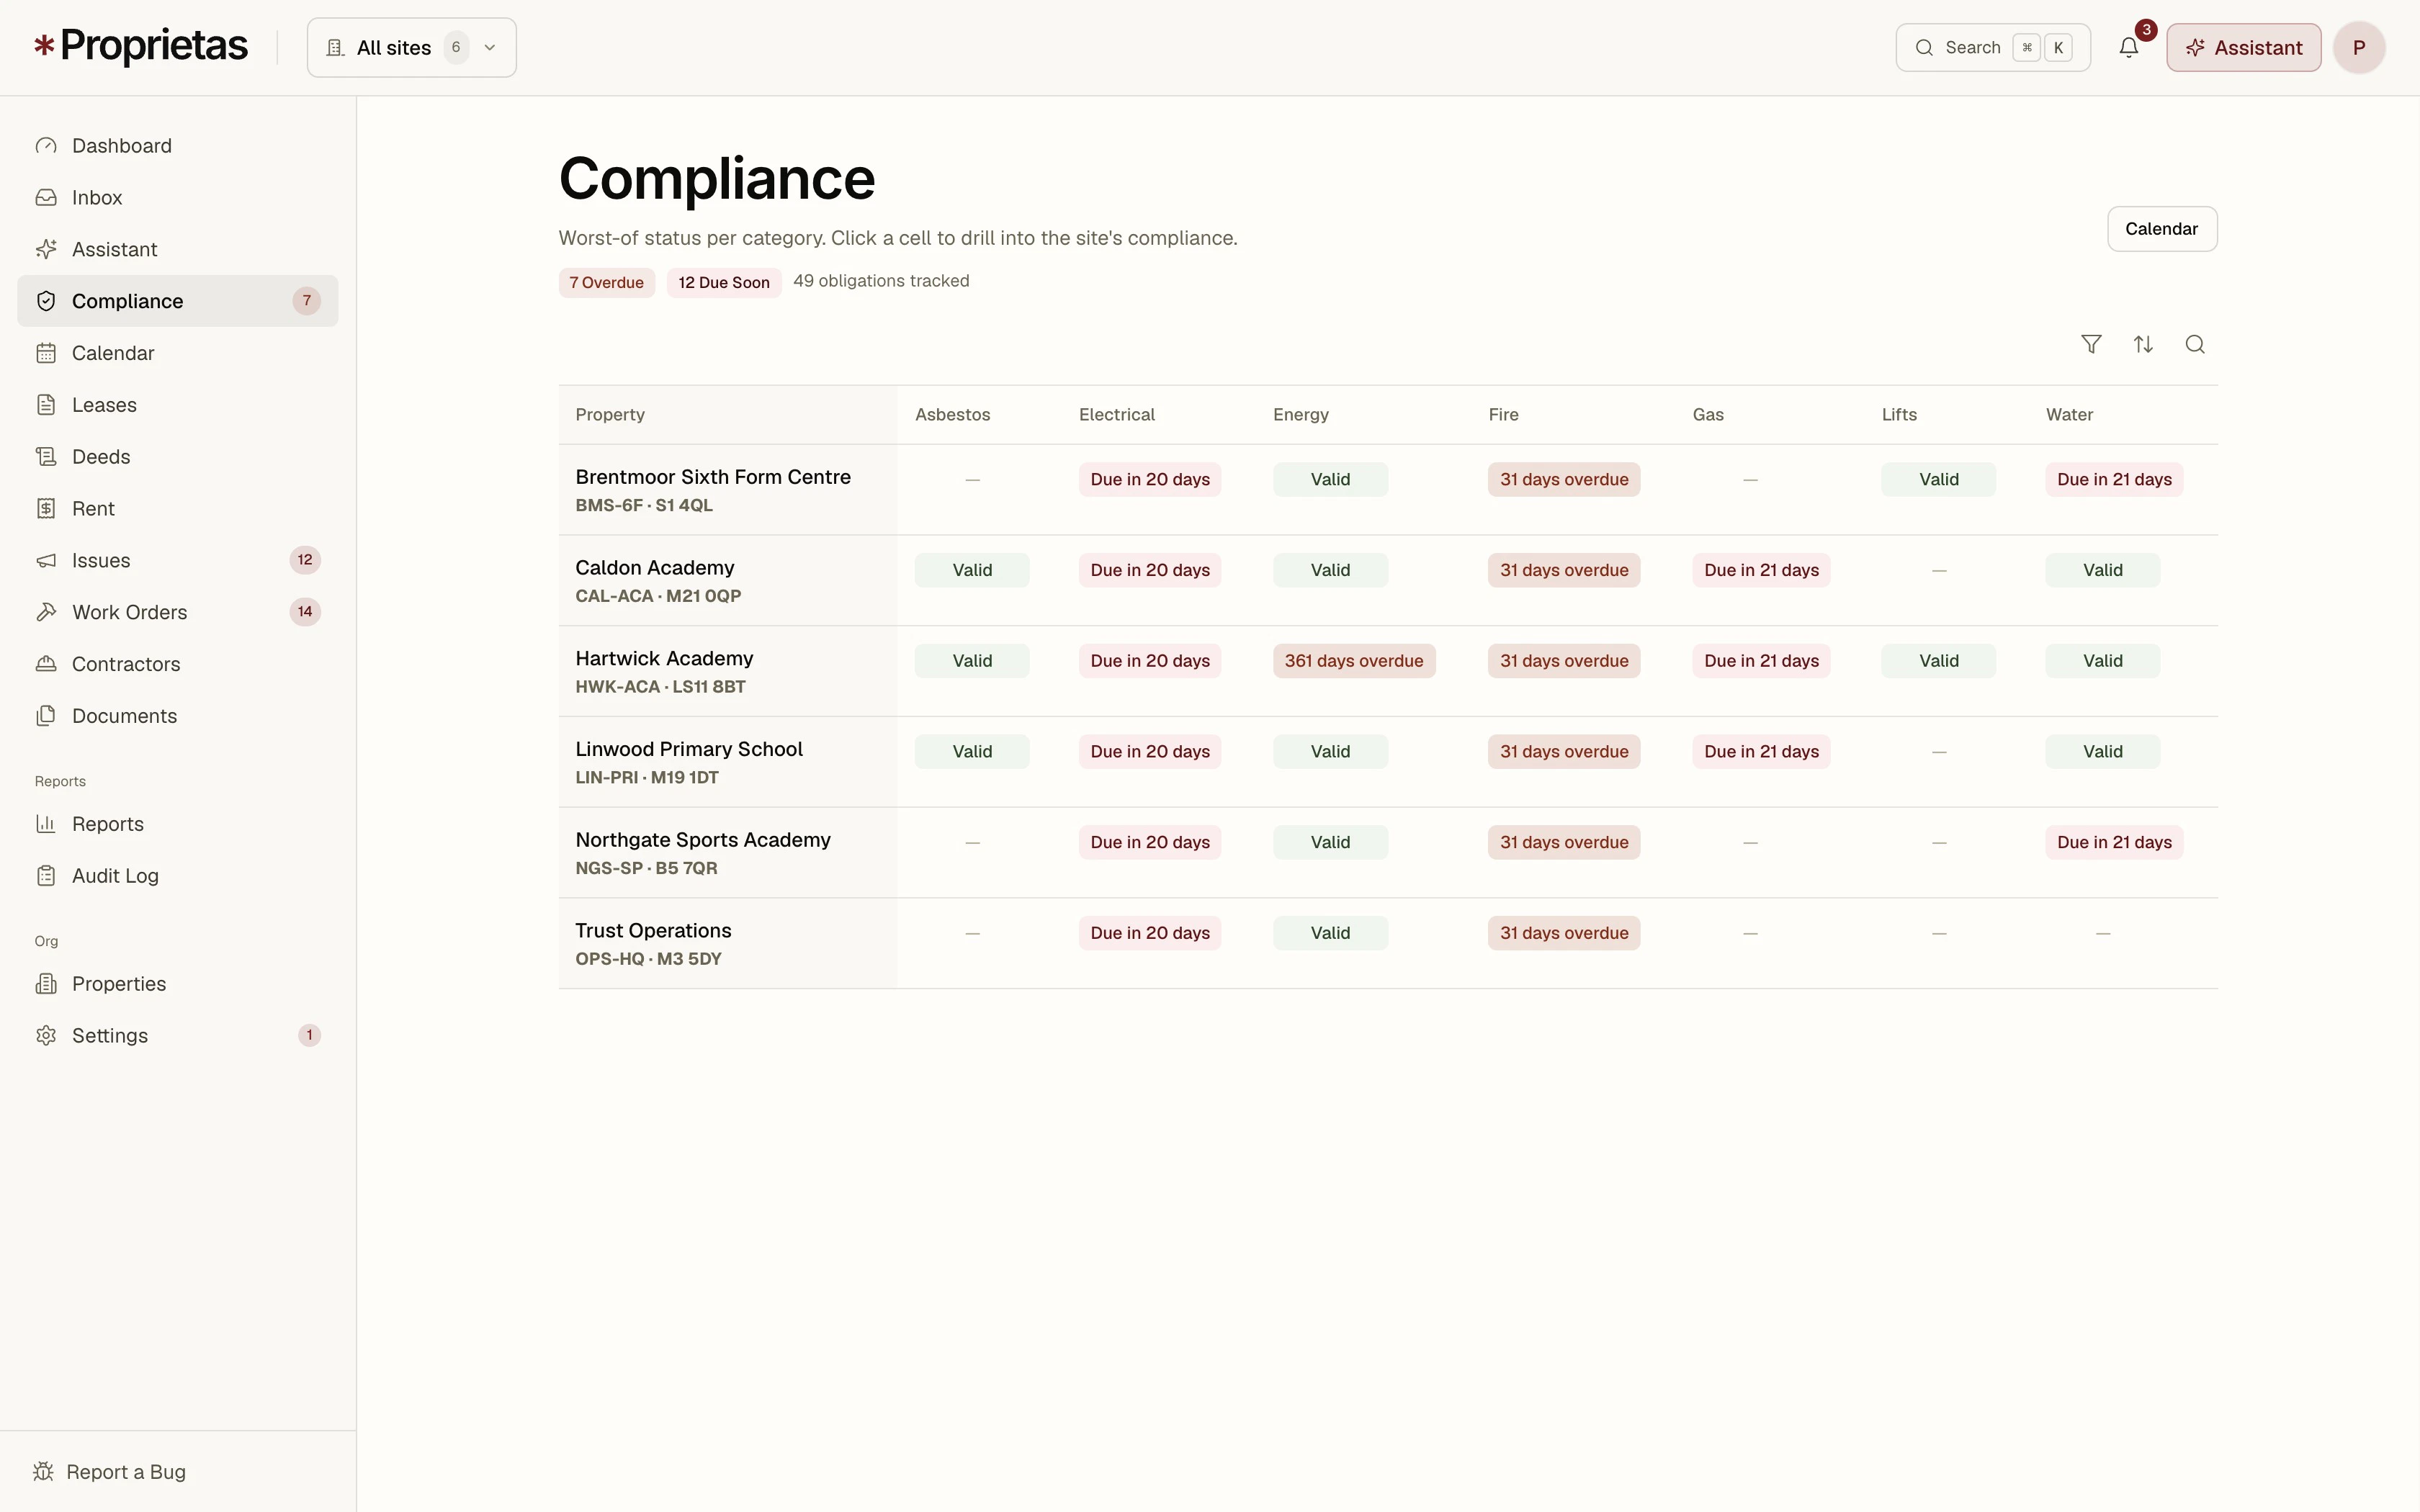2420x1512 pixels.
Task: Click the Electrical column header
Action: (1117, 415)
